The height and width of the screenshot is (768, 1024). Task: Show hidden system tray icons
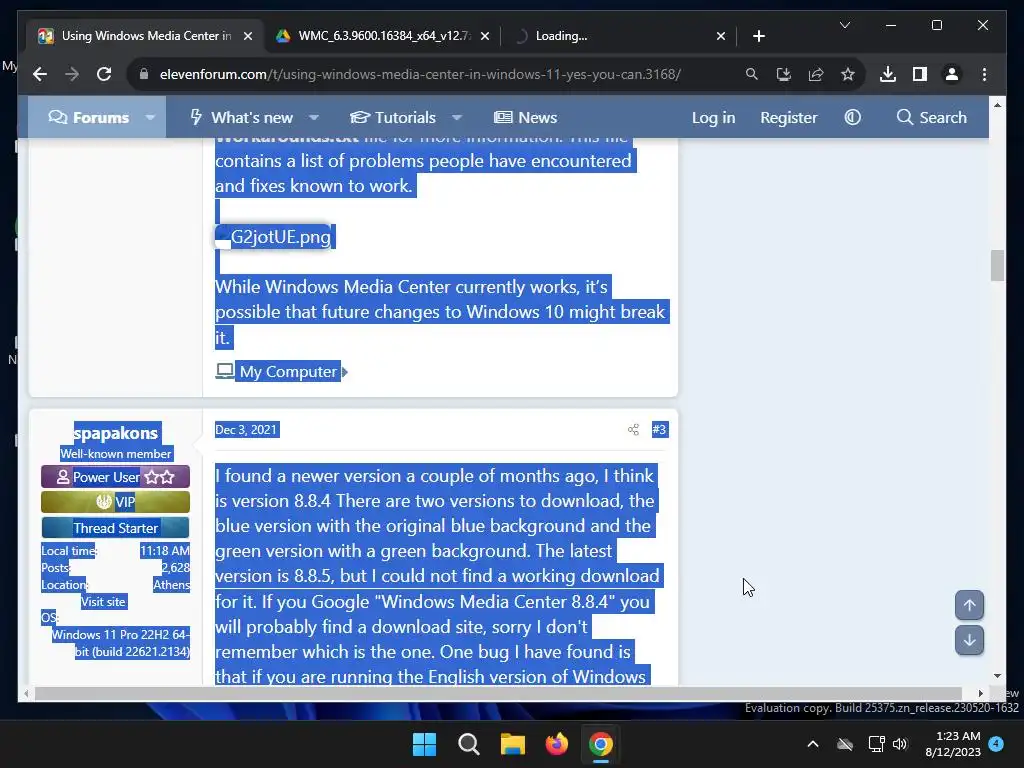click(x=812, y=744)
